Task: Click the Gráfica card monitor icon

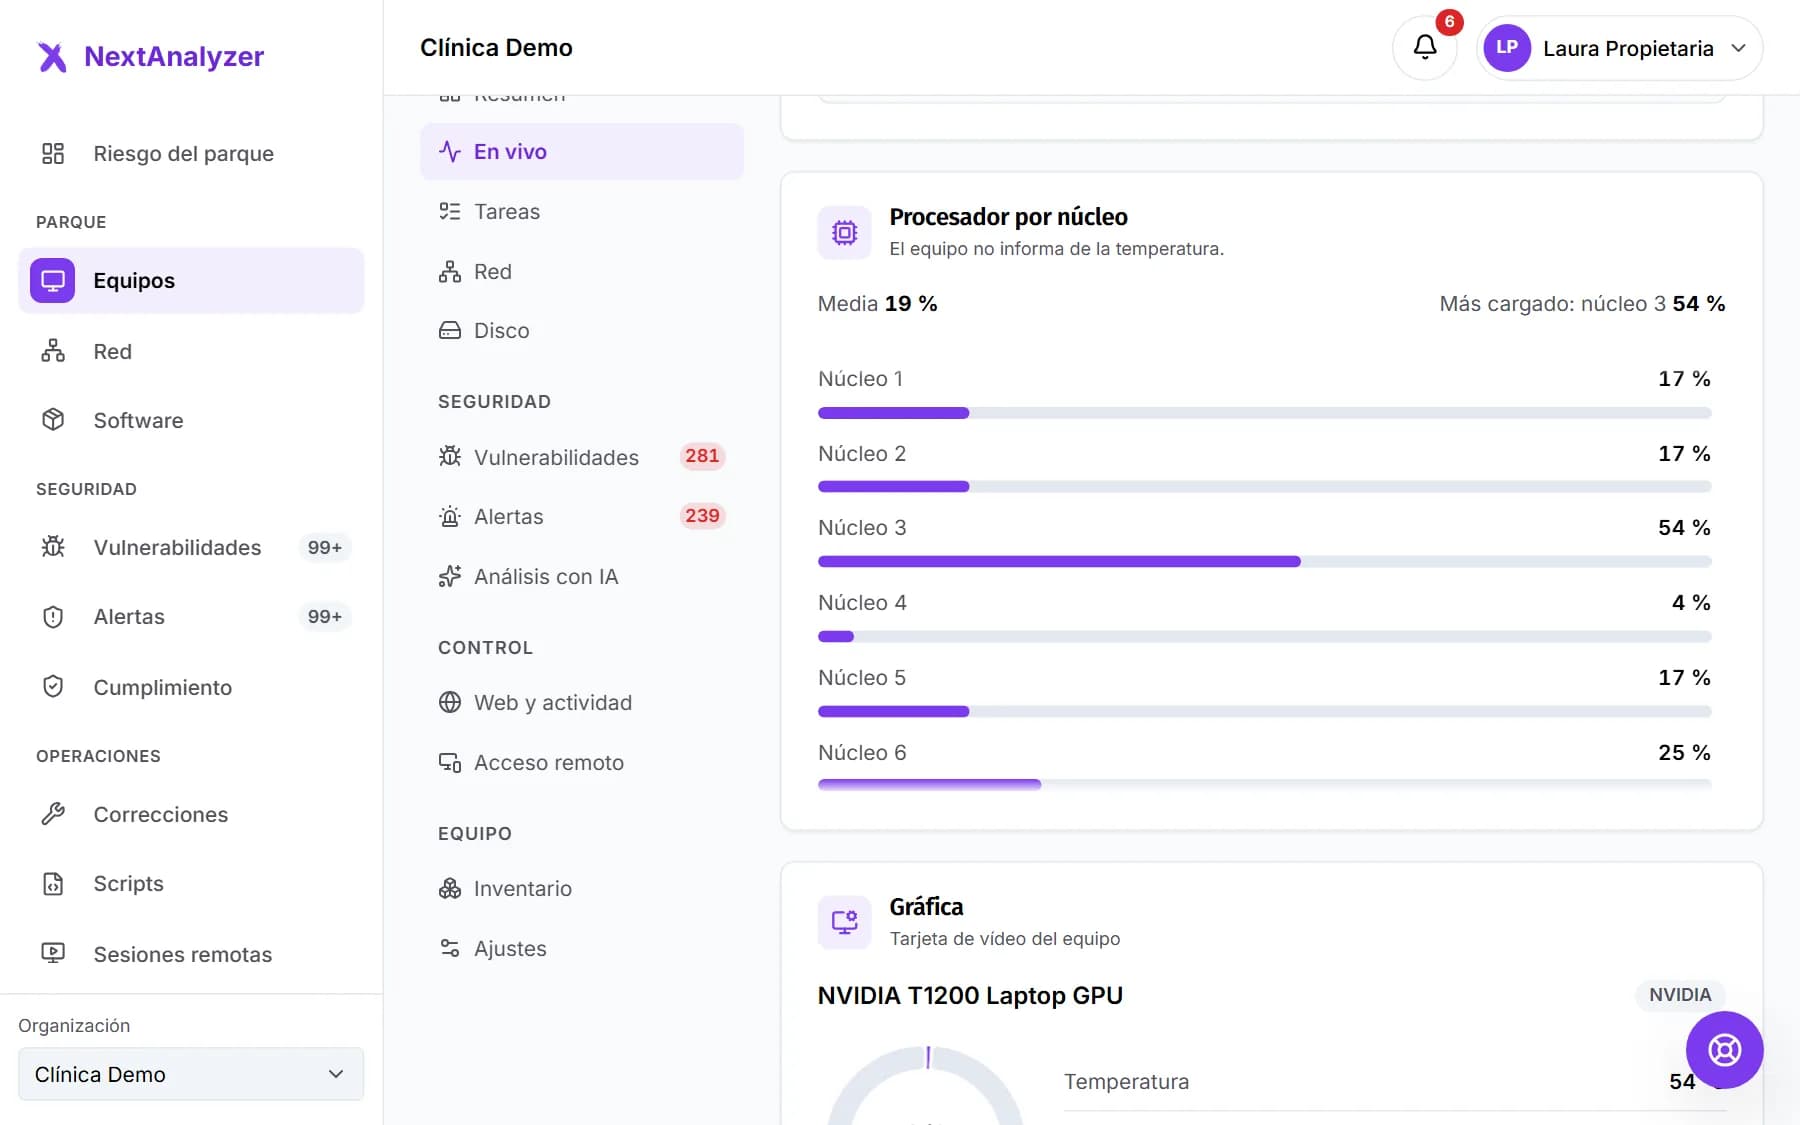Action: point(844,922)
